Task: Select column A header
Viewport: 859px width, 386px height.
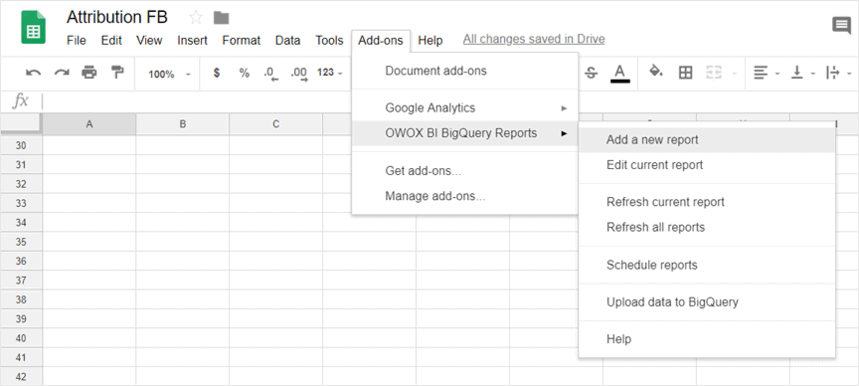Action: coord(89,124)
